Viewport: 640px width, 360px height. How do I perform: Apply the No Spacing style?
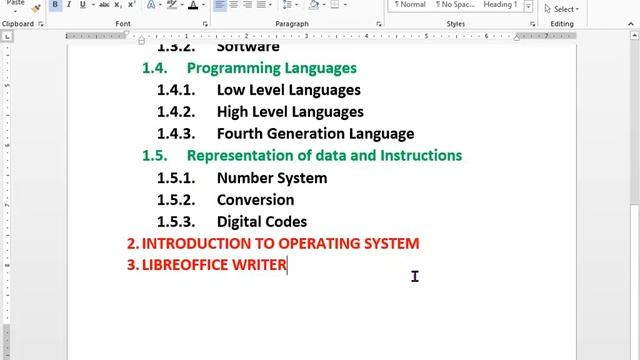point(455,4)
